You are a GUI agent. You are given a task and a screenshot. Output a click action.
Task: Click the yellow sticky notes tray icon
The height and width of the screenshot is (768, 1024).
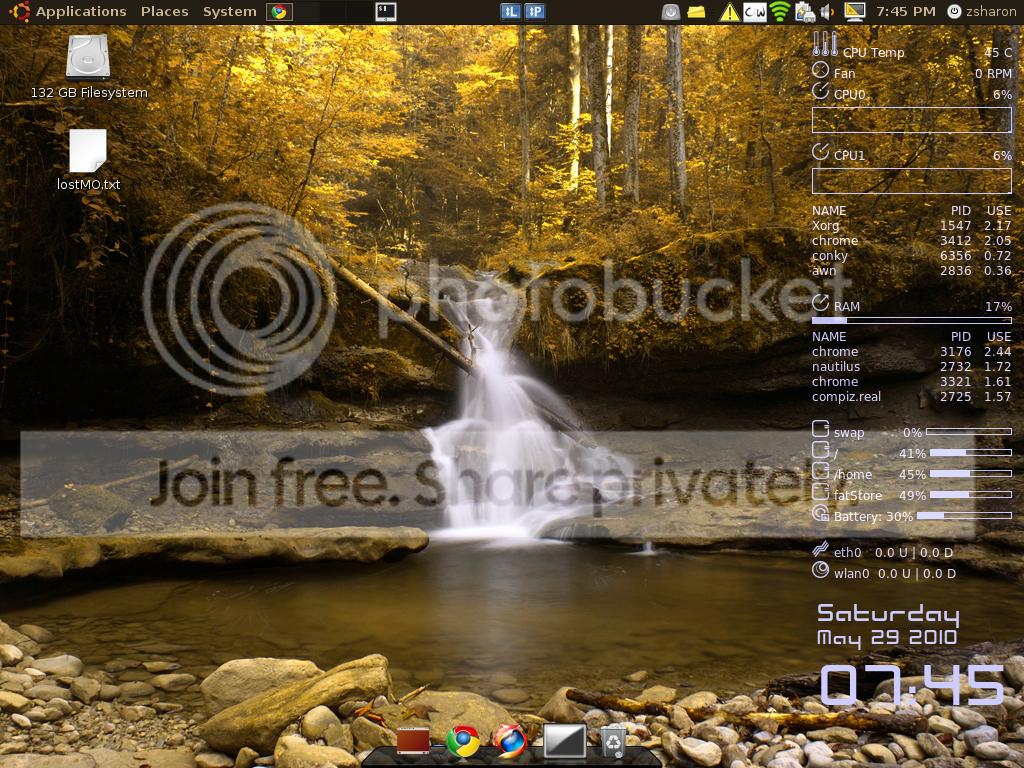coord(697,12)
